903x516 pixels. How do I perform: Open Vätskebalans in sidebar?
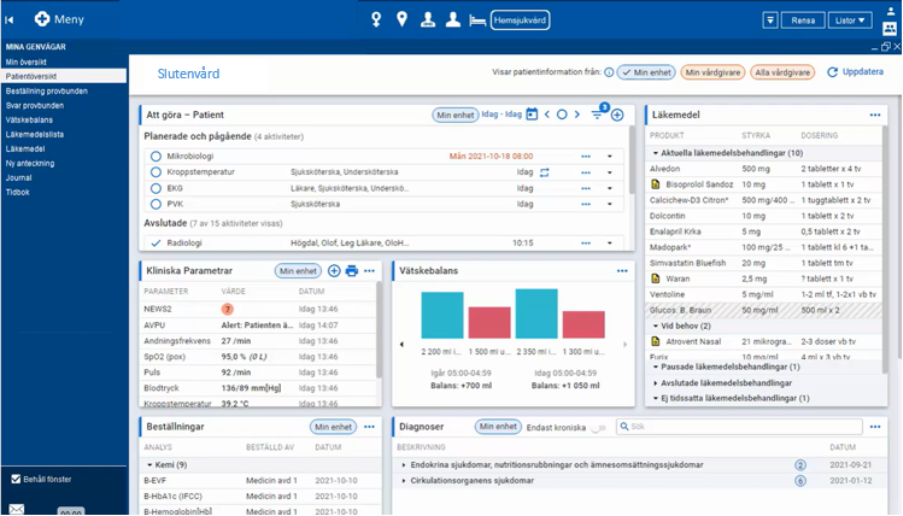pos(29,120)
